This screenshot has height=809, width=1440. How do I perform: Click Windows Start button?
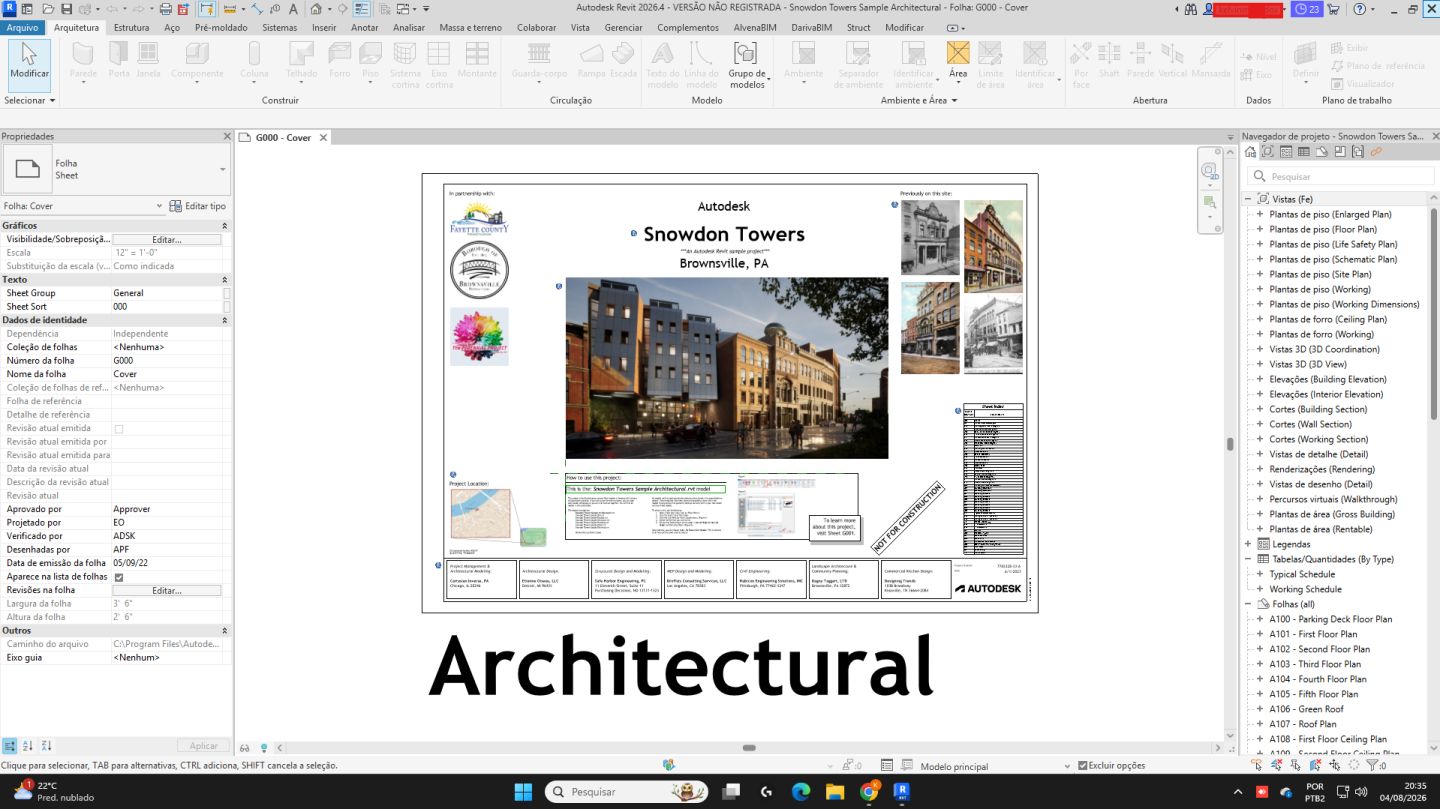(x=523, y=791)
